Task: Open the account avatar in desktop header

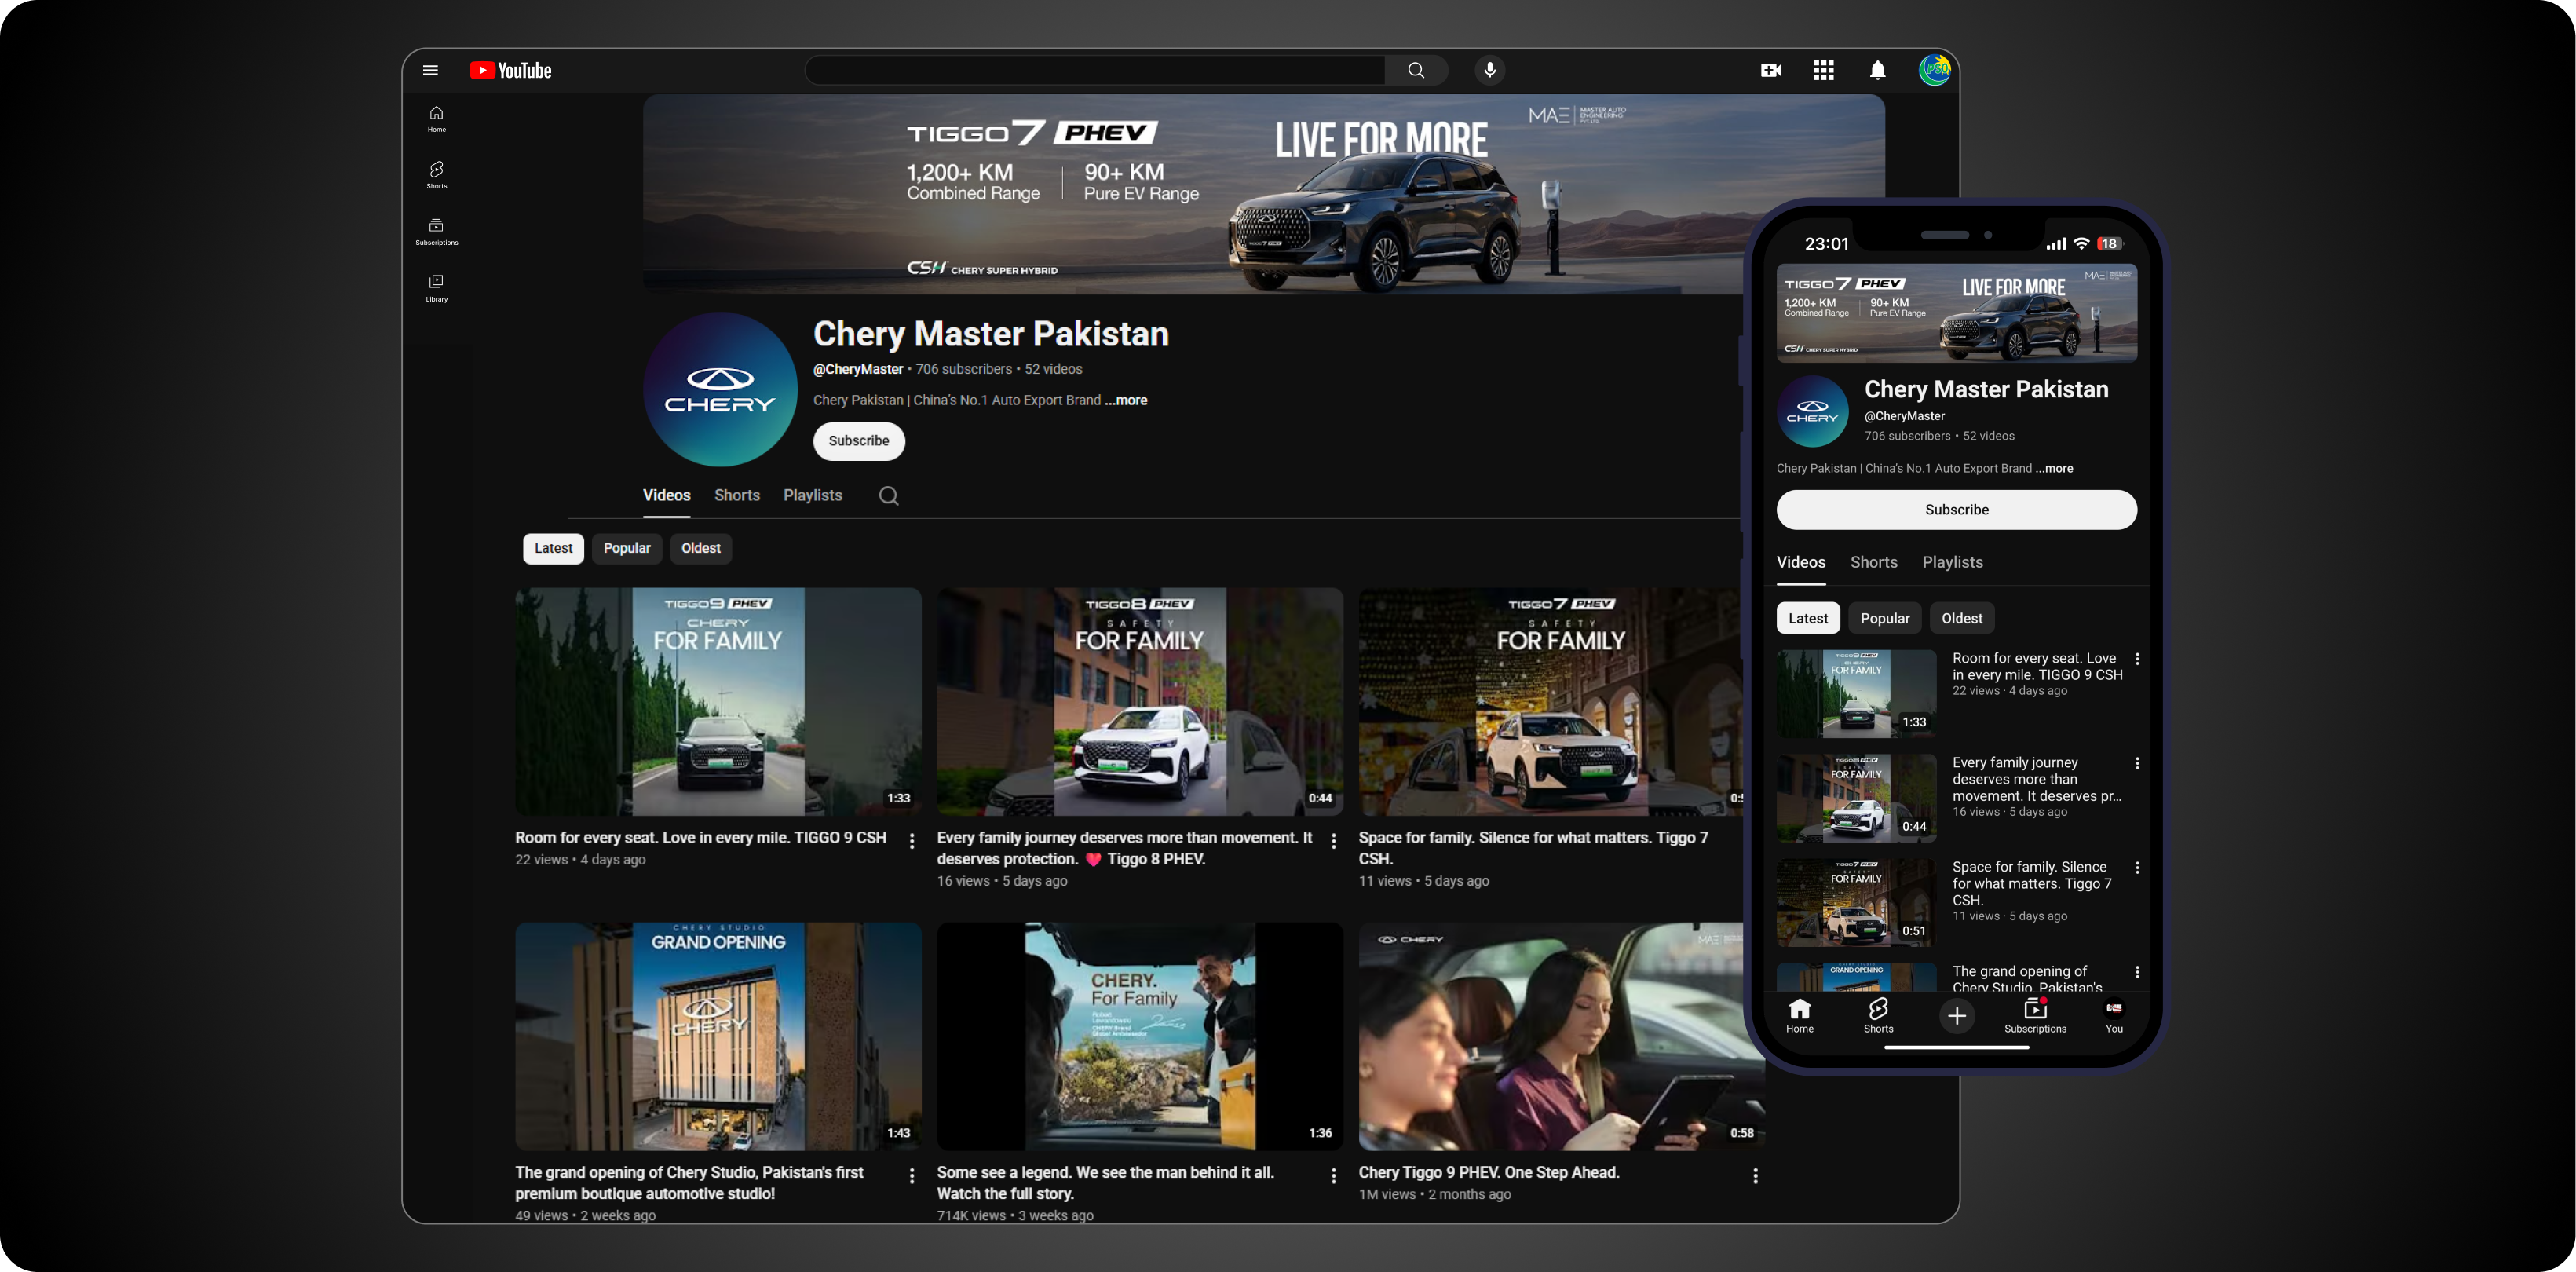Action: coord(1934,70)
